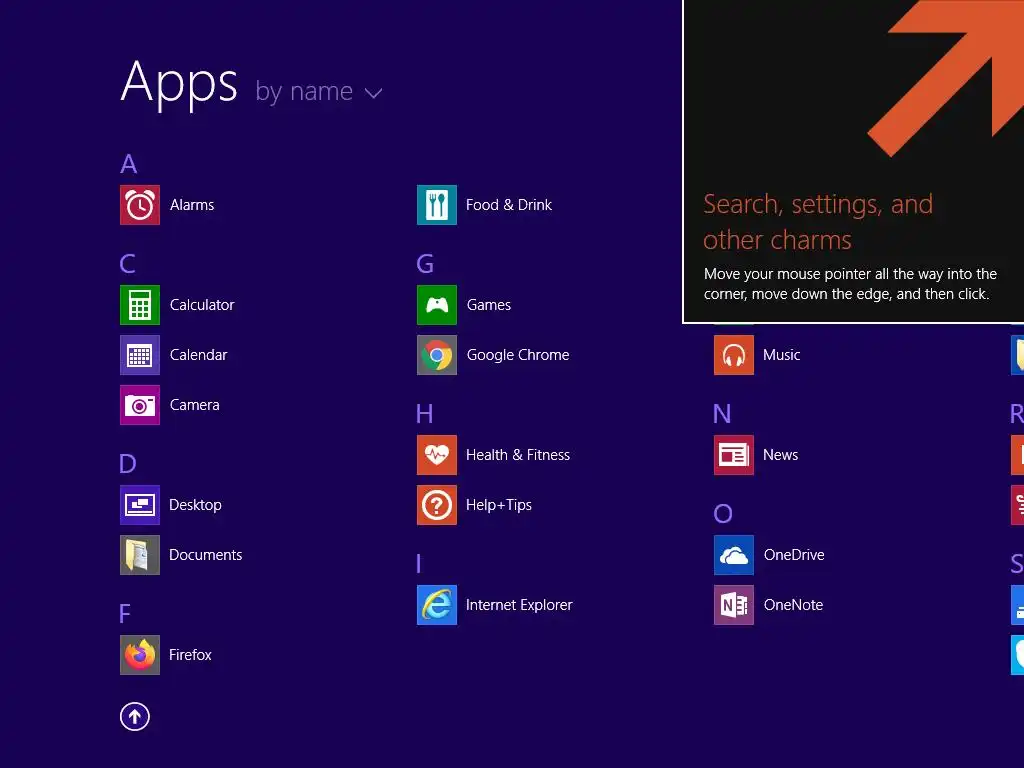Viewport: 1024px width, 768px height.
Task: Open the Music headphones icon
Action: [734, 355]
